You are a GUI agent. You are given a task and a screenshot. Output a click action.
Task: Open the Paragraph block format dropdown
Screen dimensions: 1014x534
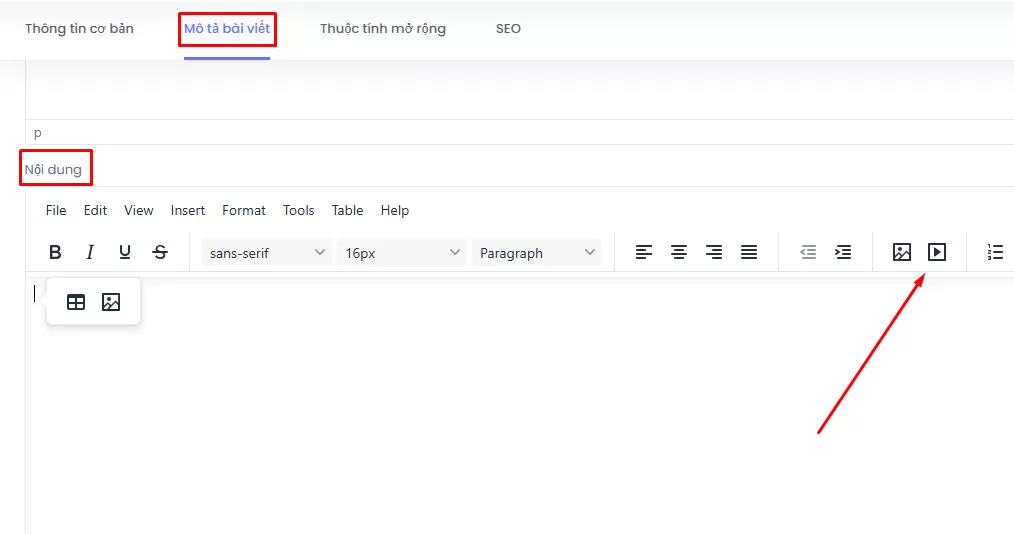click(x=537, y=253)
